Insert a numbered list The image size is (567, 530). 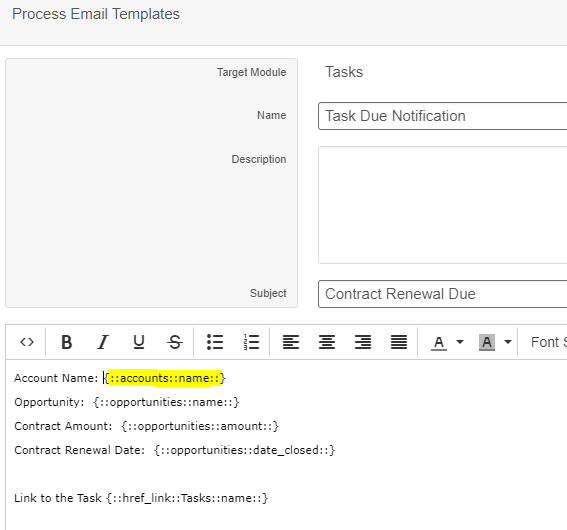[251, 342]
